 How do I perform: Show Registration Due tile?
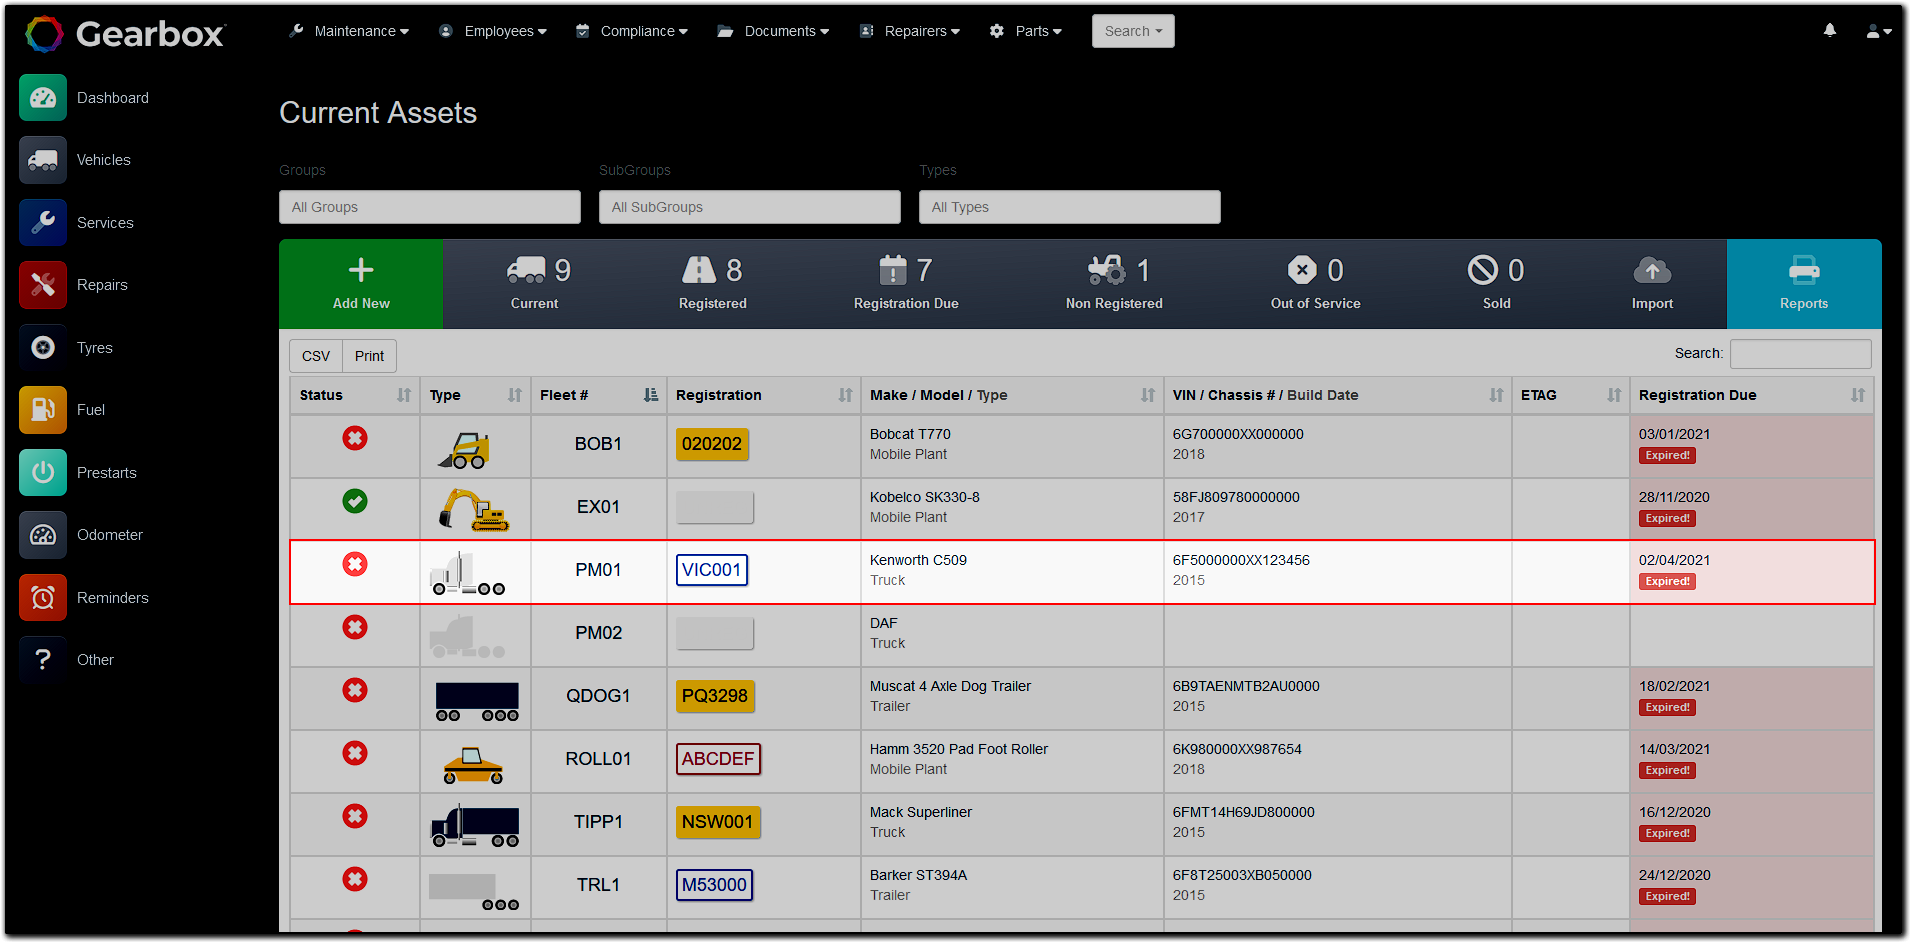[x=906, y=284]
